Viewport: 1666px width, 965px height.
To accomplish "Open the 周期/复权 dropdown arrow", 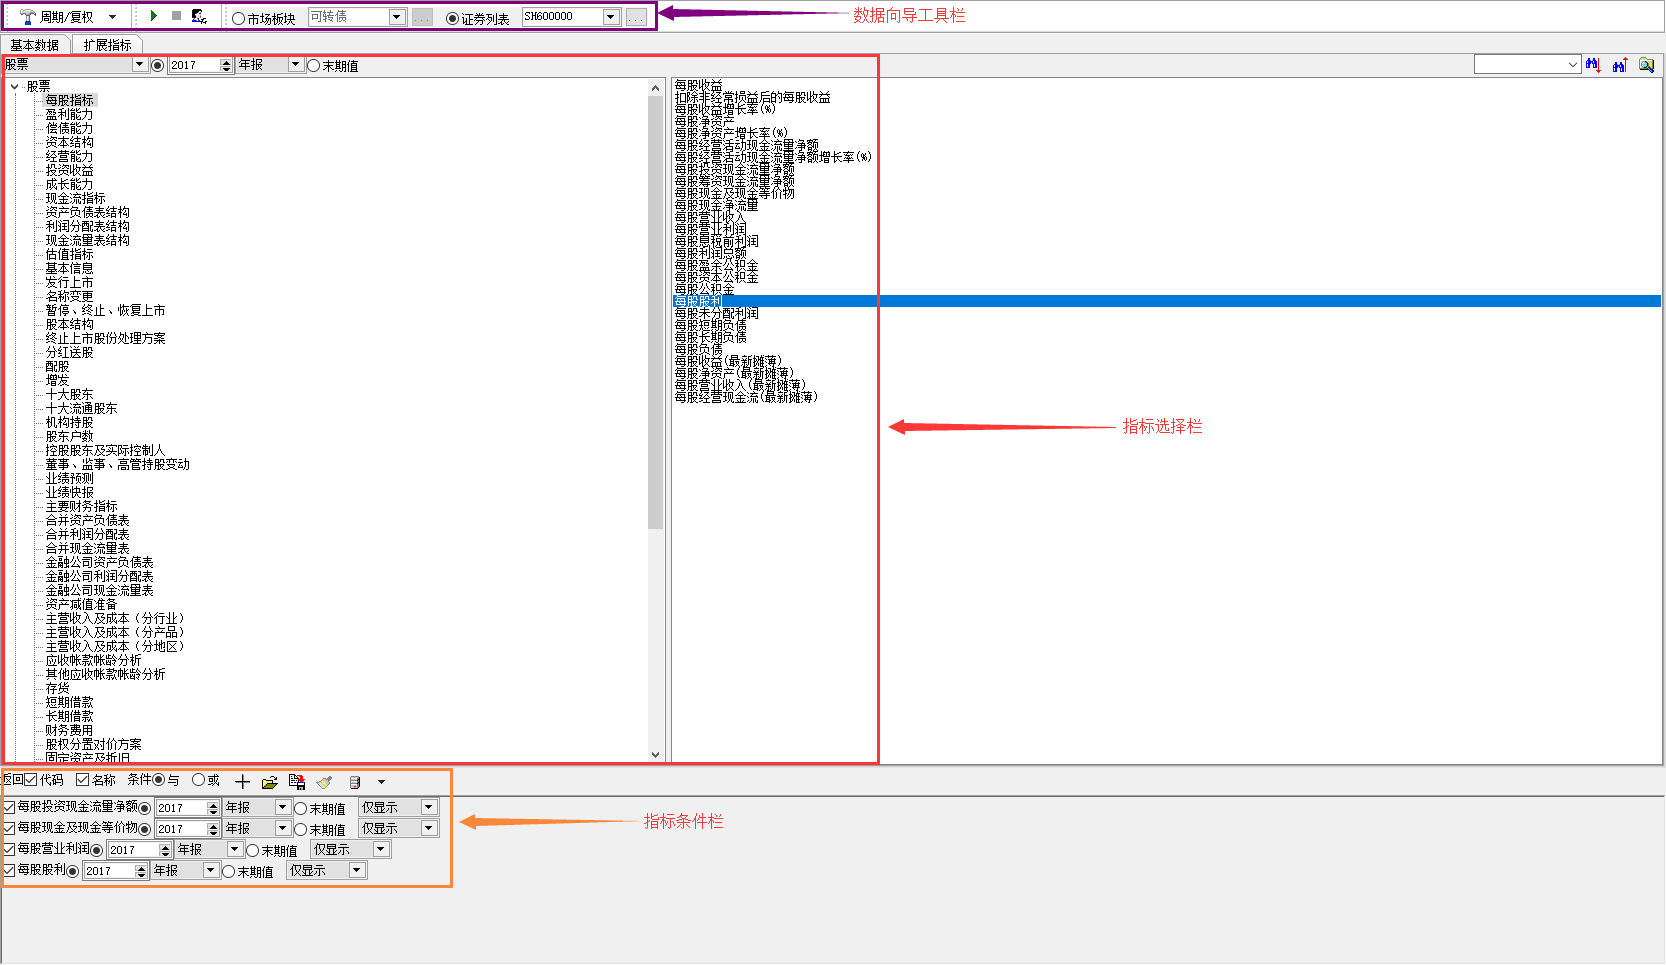I will (x=112, y=17).
